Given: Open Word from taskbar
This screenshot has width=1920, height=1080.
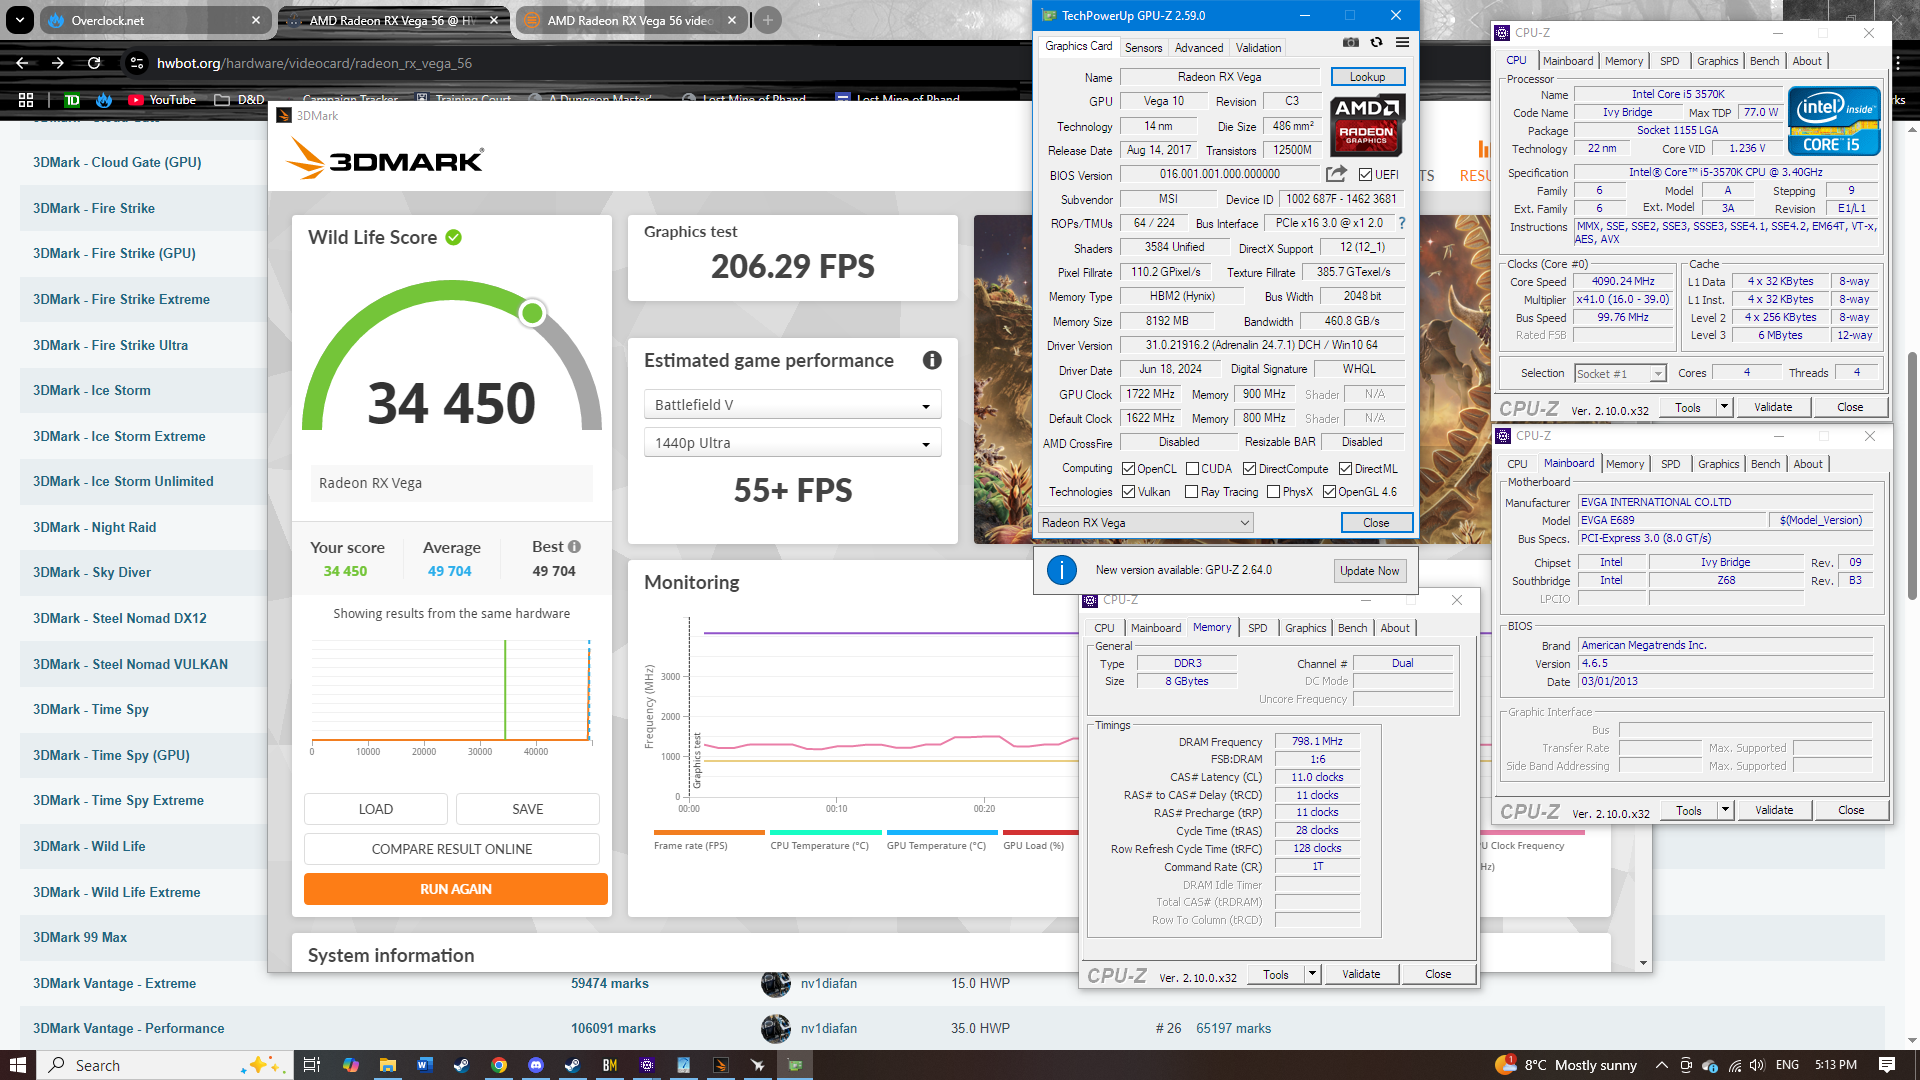Looking at the screenshot, I should coord(424,1065).
